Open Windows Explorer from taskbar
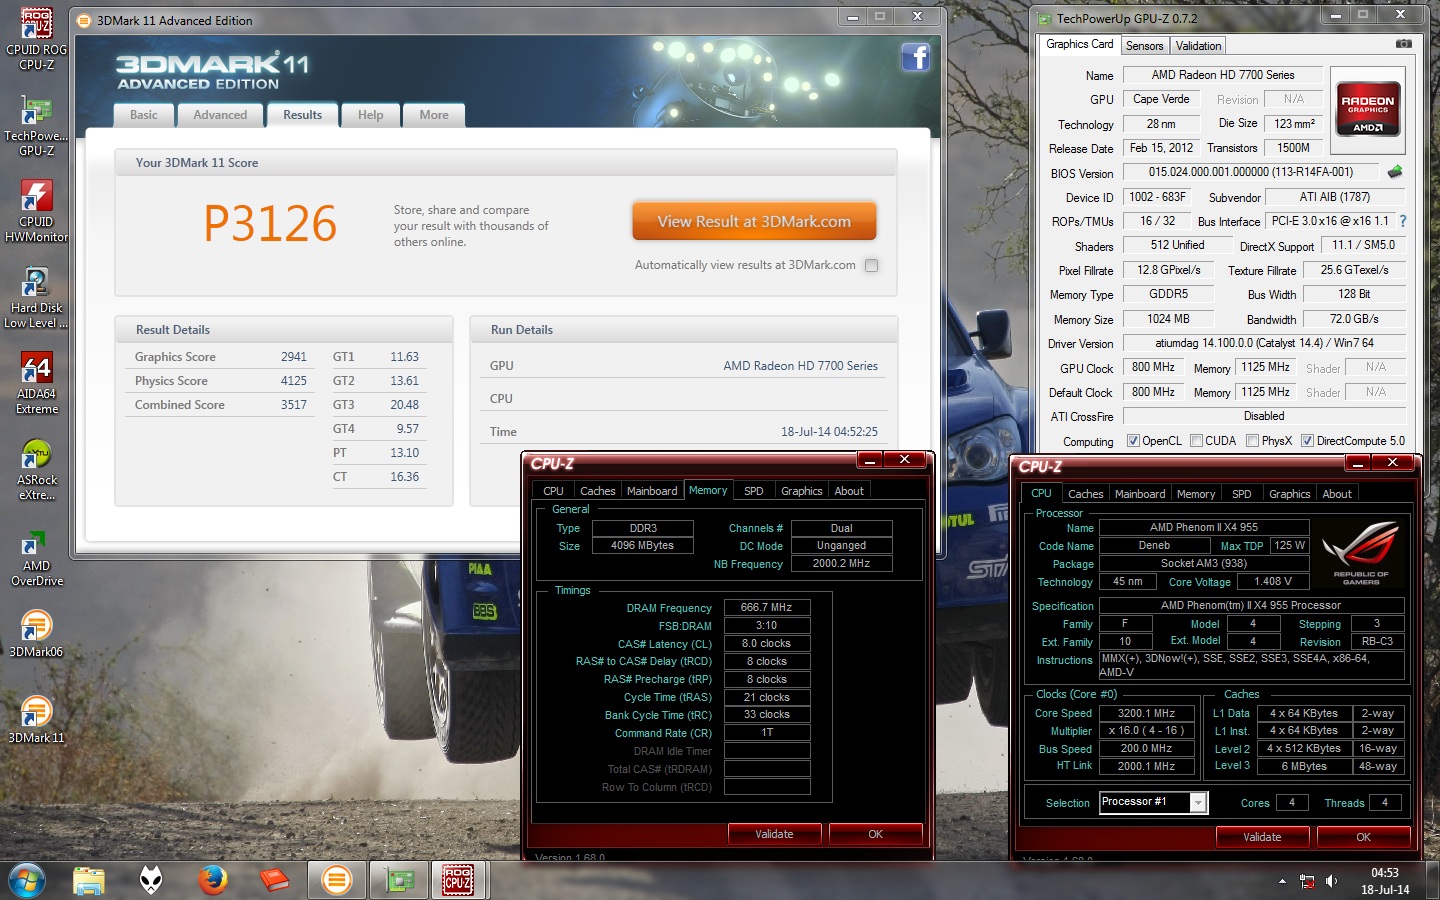1440x900 pixels. [x=89, y=880]
